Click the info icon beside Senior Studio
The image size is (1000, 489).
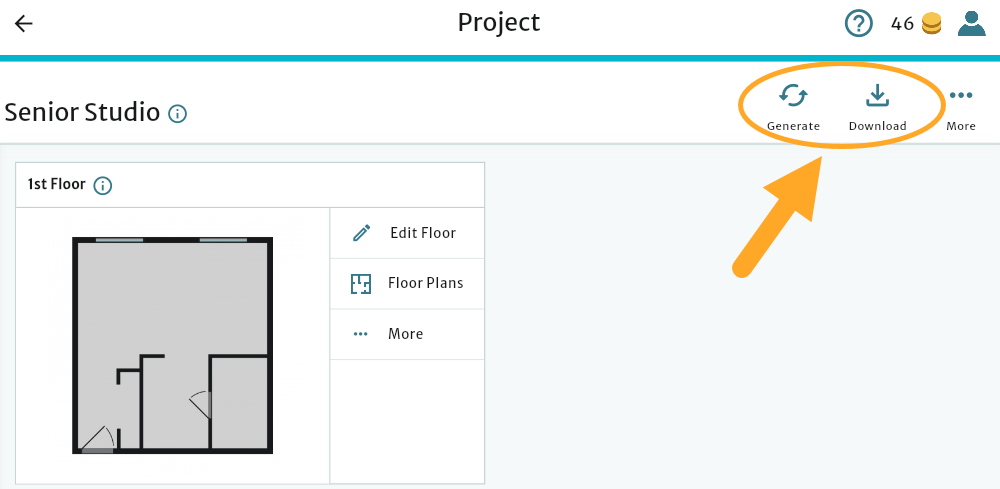point(178,114)
